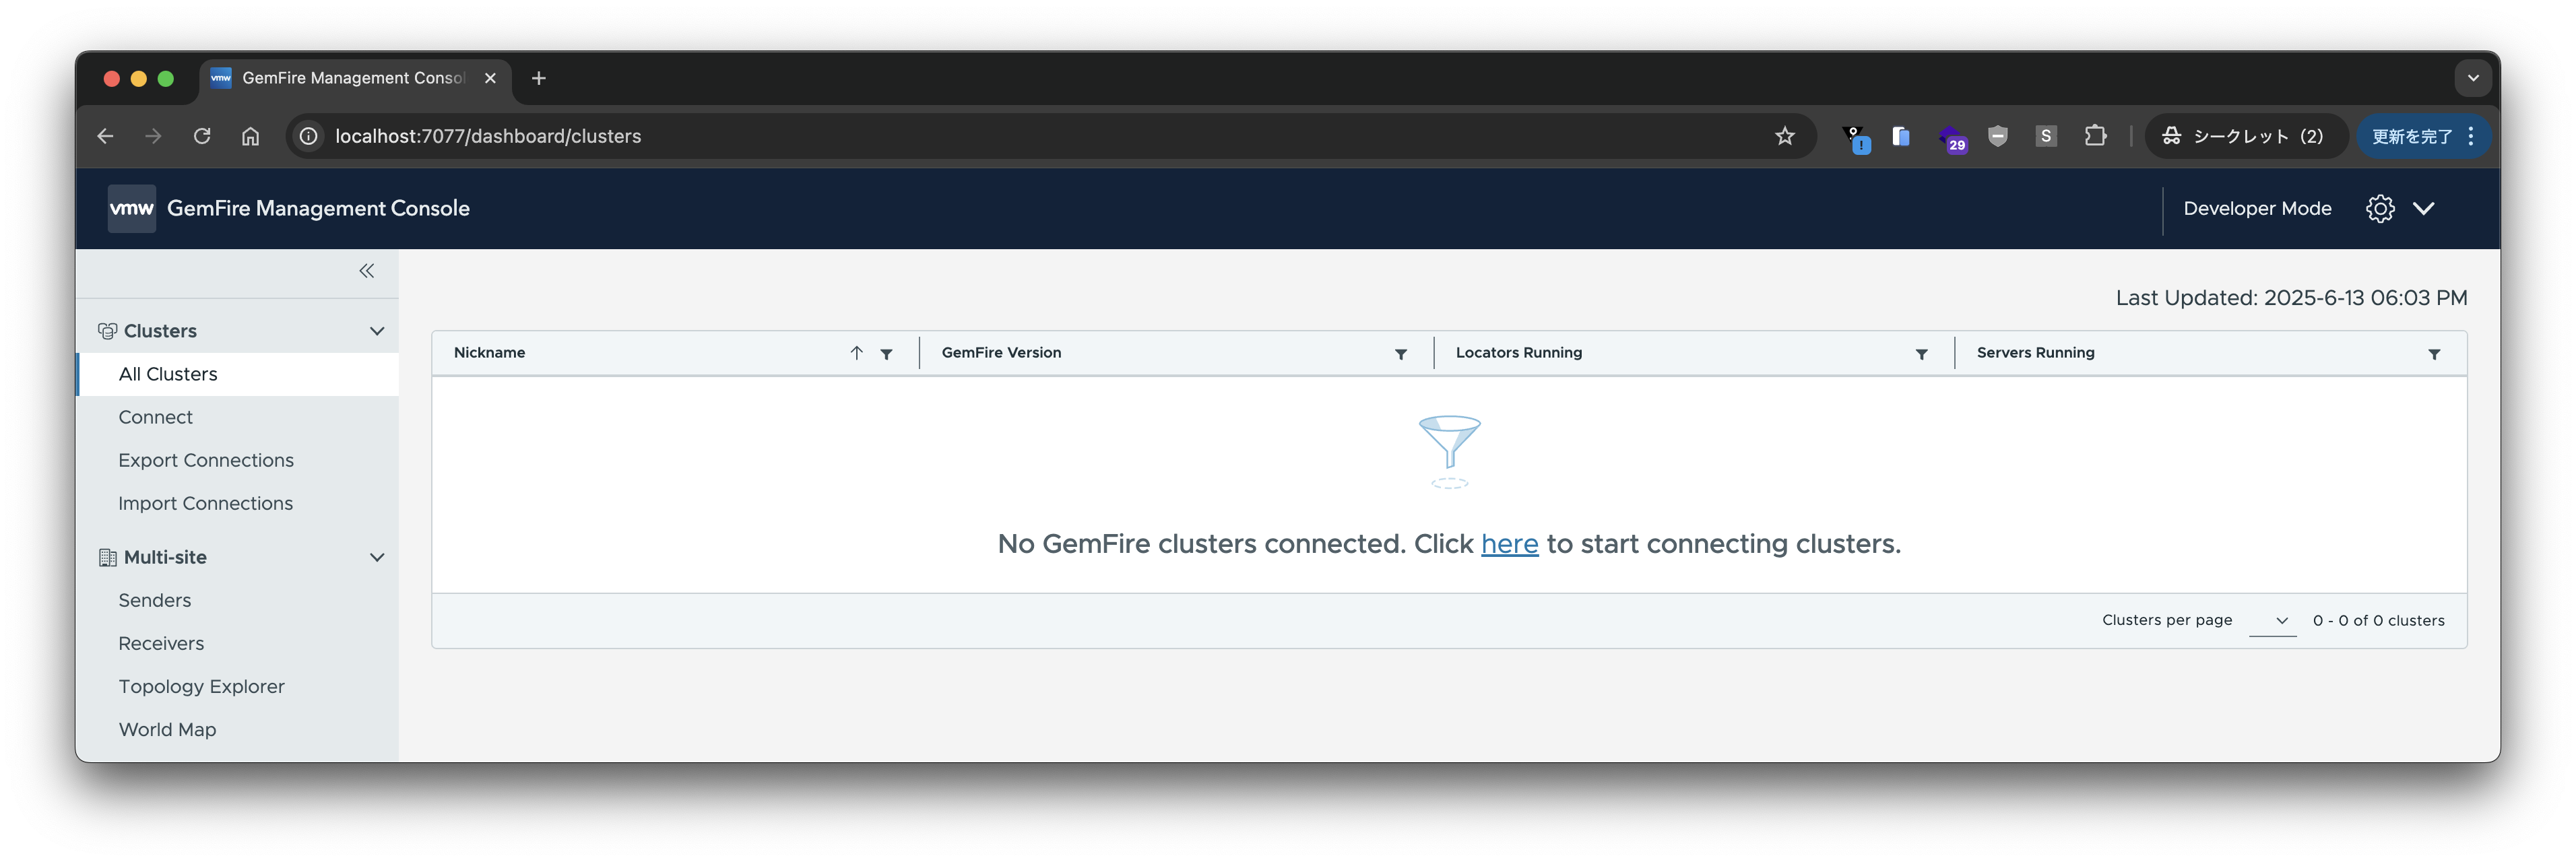Reload the browser page
The image size is (2576, 862).
[x=202, y=136]
